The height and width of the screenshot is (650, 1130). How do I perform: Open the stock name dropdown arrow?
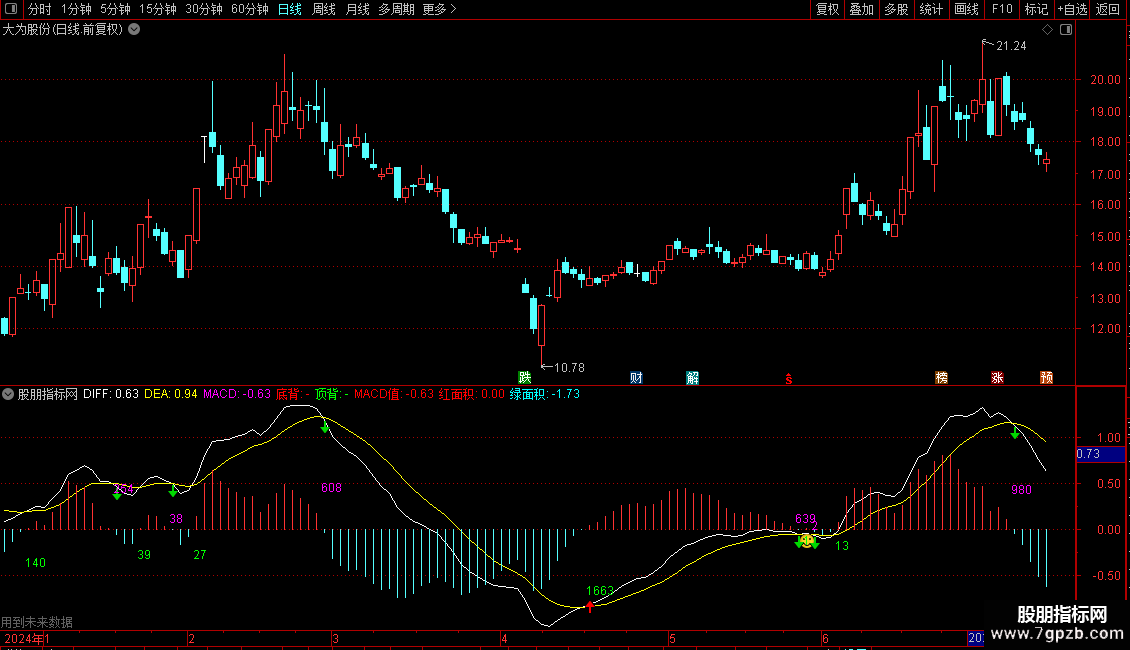click(134, 30)
